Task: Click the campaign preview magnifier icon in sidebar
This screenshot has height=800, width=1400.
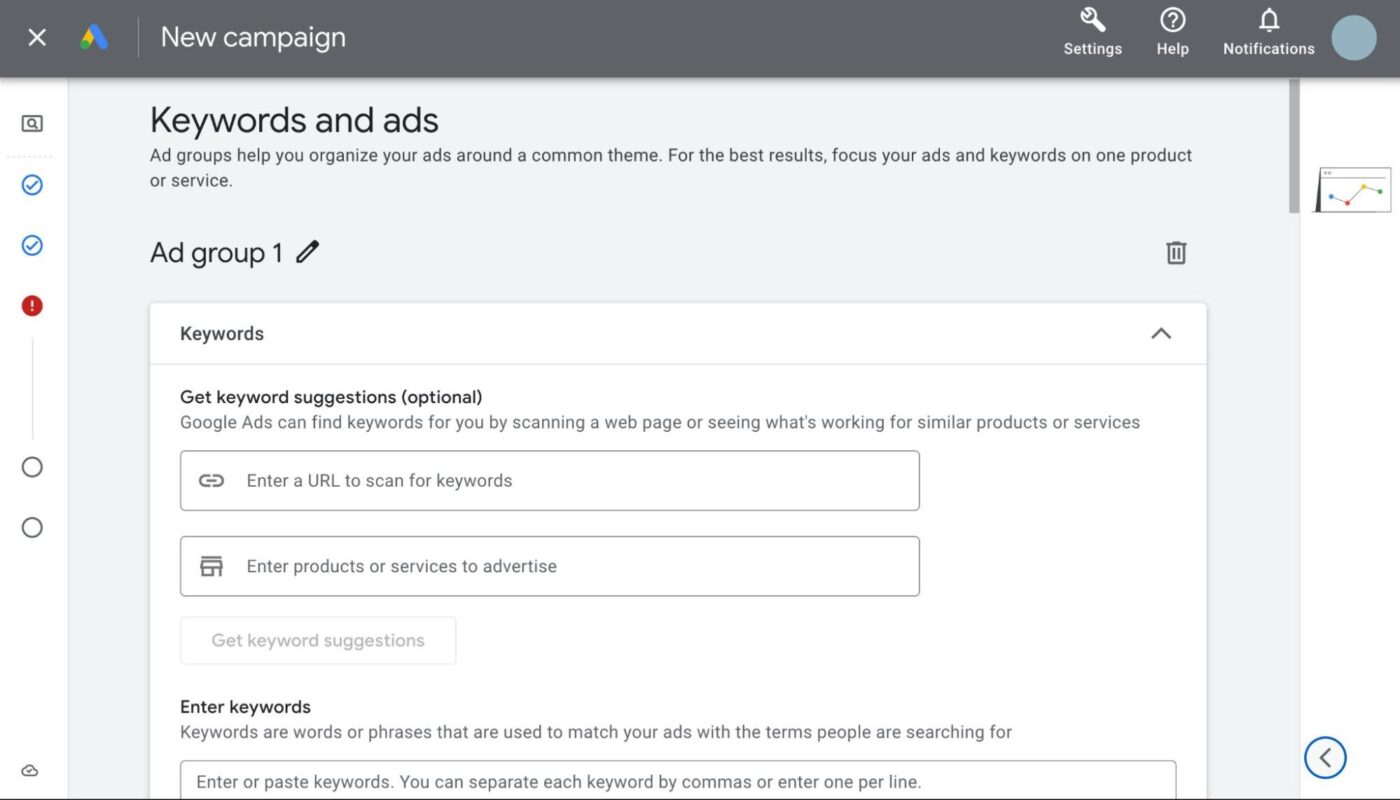Action: (x=30, y=123)
